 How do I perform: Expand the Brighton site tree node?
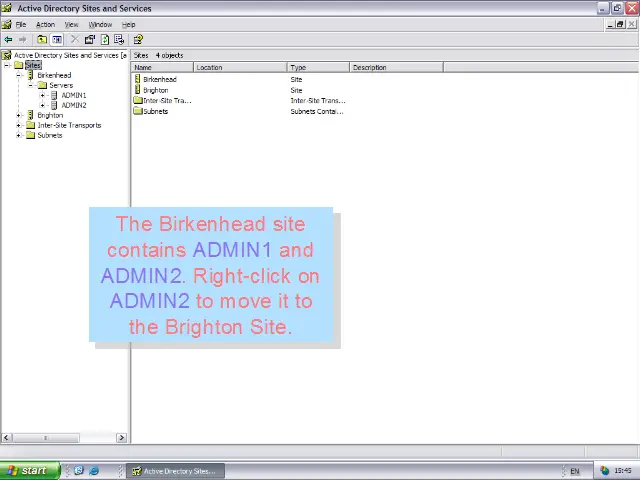click(x=19, y=115)
